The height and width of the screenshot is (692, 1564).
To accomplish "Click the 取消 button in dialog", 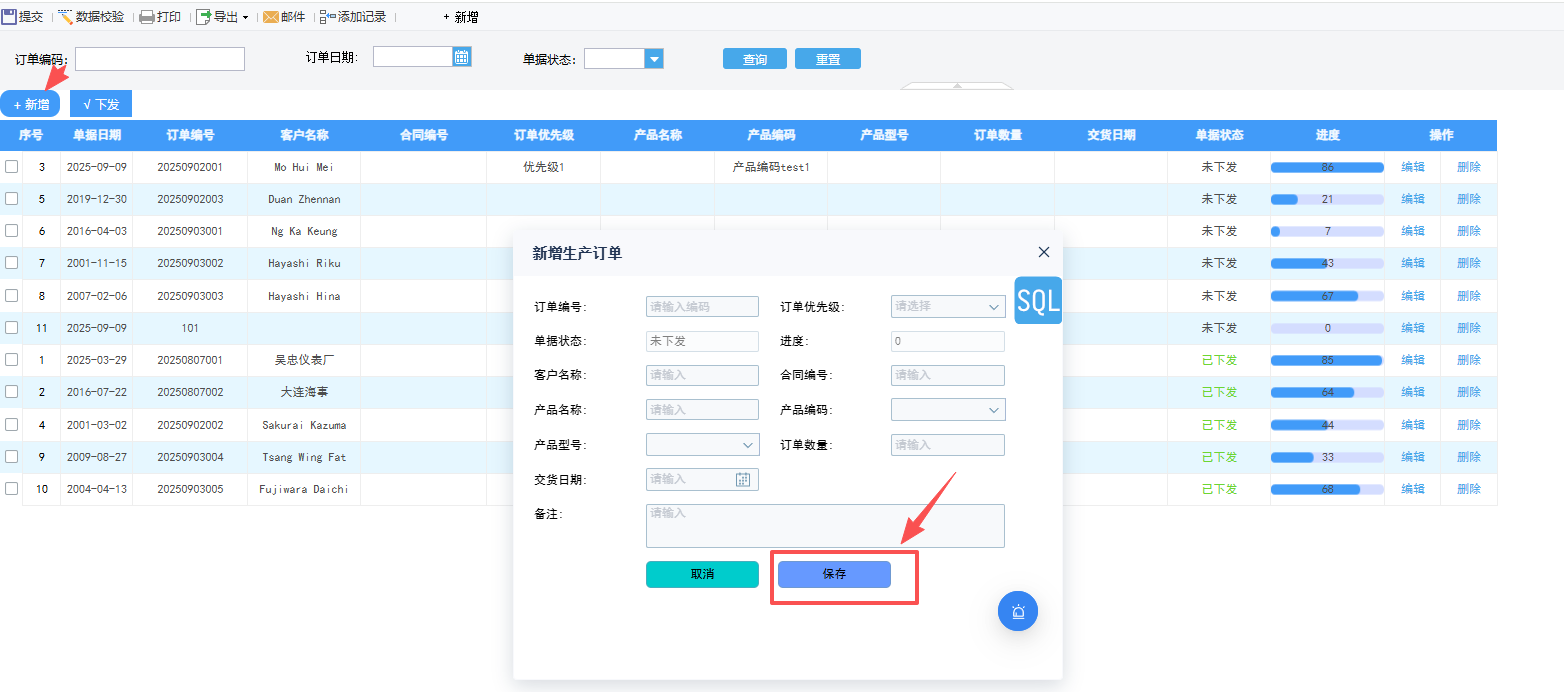I will (x=702, y=574).
